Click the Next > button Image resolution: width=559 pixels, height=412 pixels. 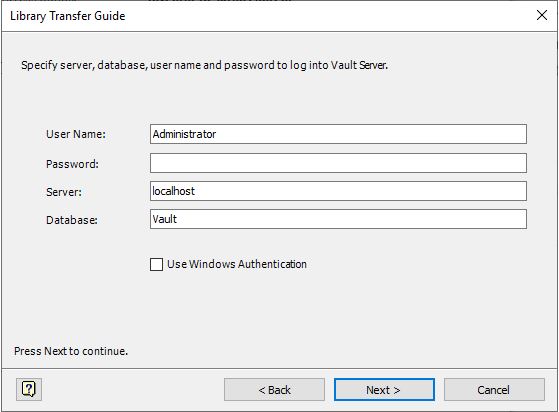pyautogui.click(x=384, y=390)
